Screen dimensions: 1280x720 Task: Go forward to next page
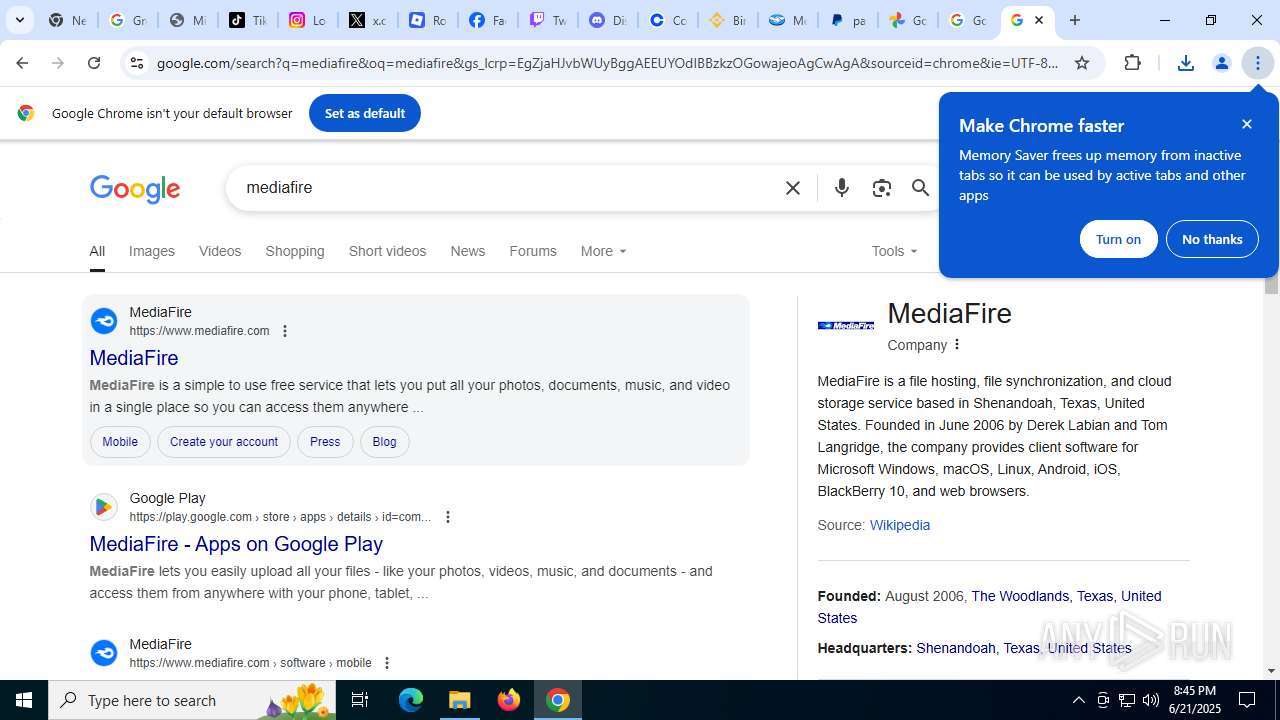click(x=58, y=63)
